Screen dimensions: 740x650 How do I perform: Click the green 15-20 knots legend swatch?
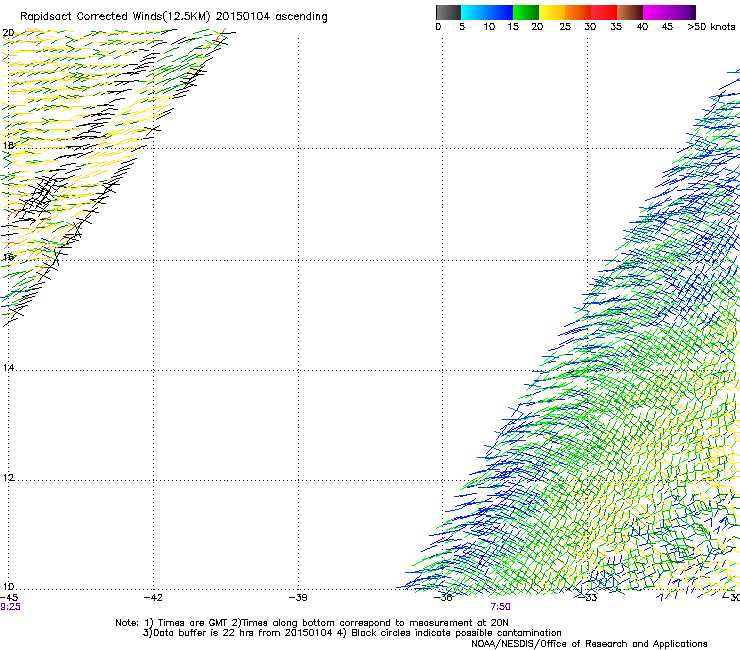coord(526,12)
